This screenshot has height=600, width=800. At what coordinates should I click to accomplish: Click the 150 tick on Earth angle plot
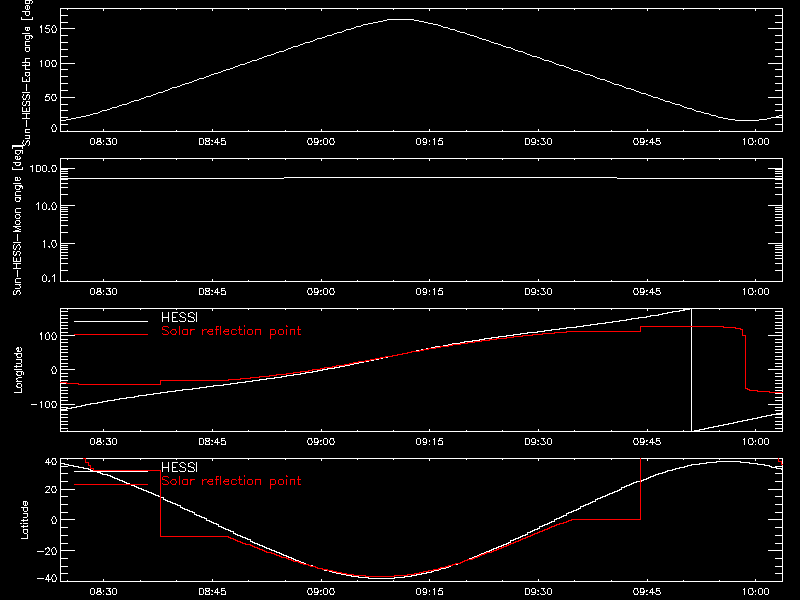47,30
